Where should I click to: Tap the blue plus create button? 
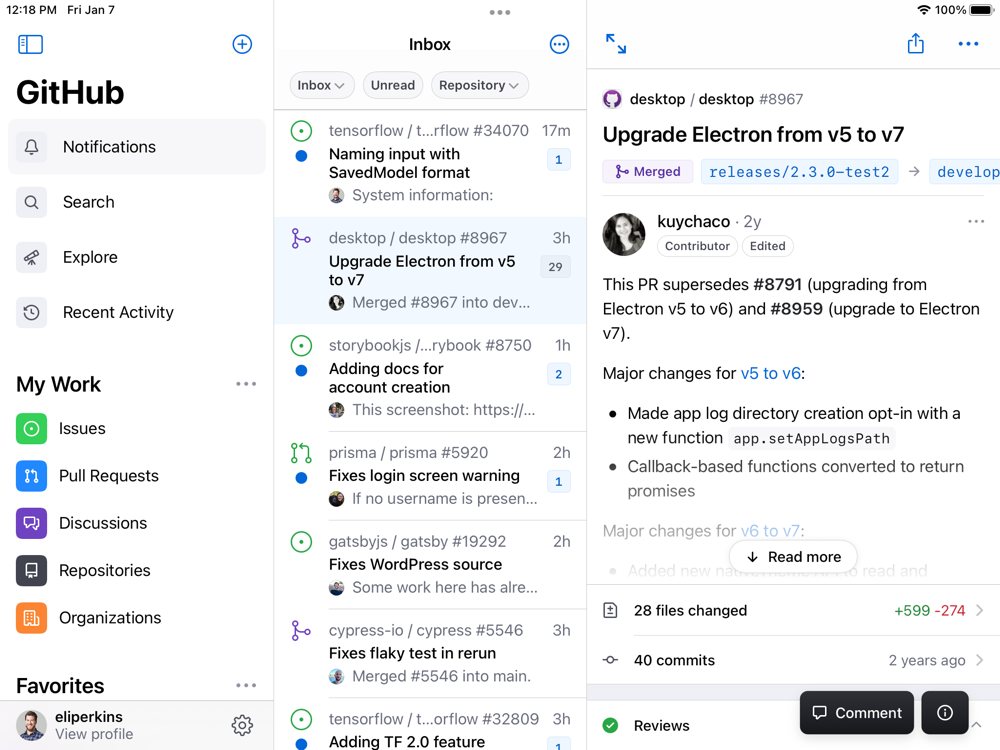[x=242, y=44]
